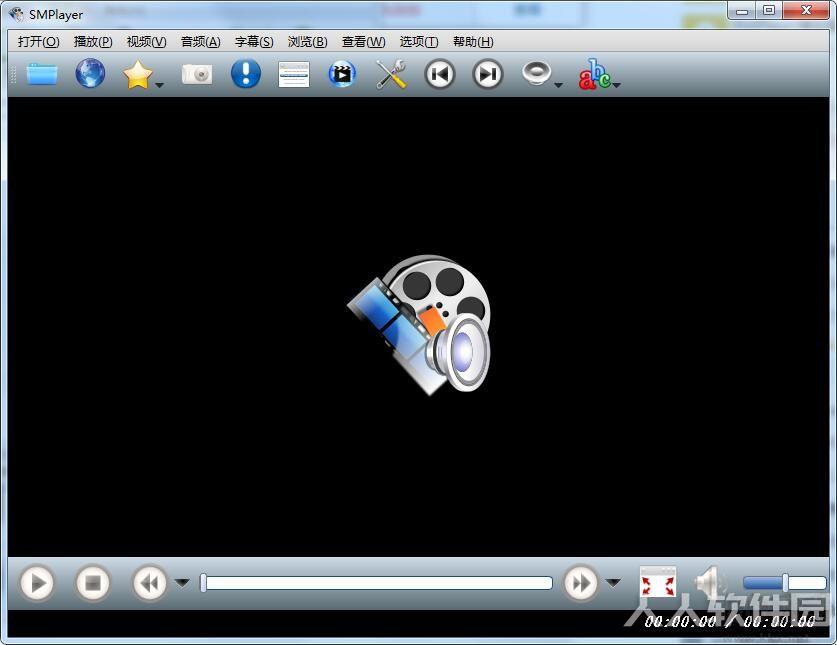Open the 选项(T) menu
The height and width of the screenshot is (645, 837).
pyautogui.click(x=419, y=42)
